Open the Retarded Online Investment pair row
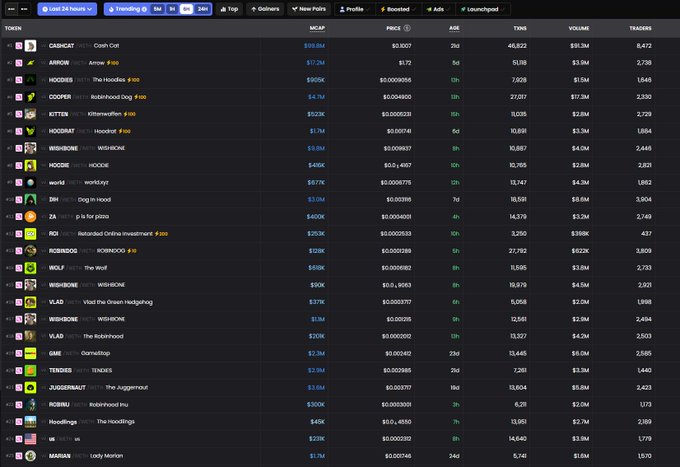The image size is (680, 467). (x=340, y=234)
